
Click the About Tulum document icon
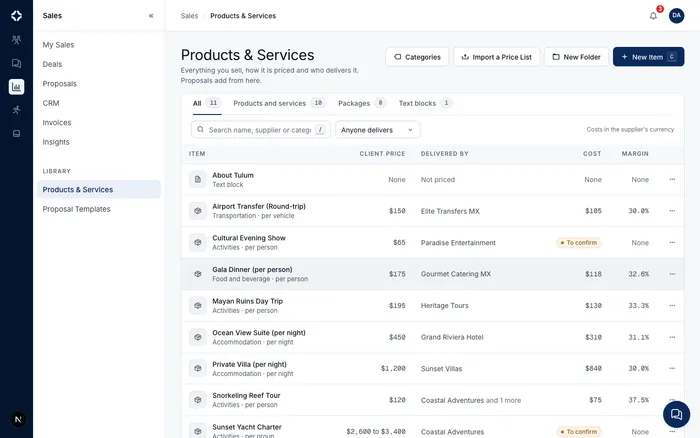click(x=198, y=179)
